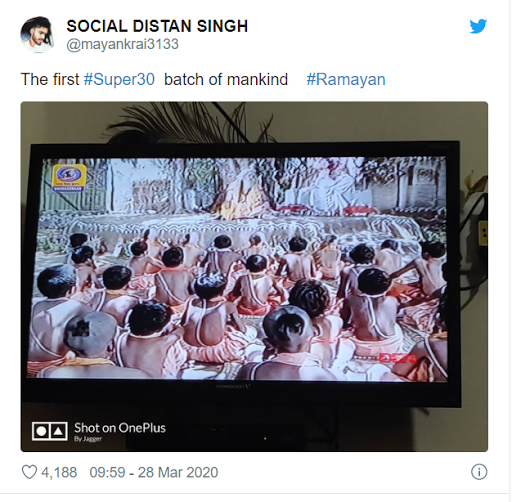The image size is (512, 502).
Task: Click the OnePlus camera watermark logo
Action: tap(50, 431)
